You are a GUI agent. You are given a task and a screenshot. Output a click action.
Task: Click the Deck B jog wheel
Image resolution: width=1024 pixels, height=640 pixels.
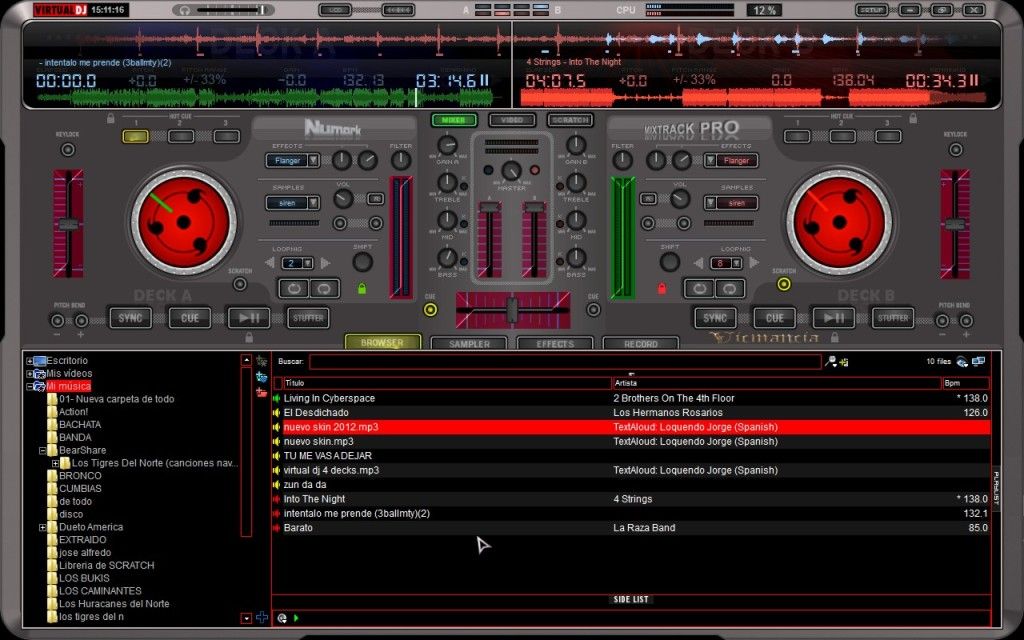(x=839, y=222)
